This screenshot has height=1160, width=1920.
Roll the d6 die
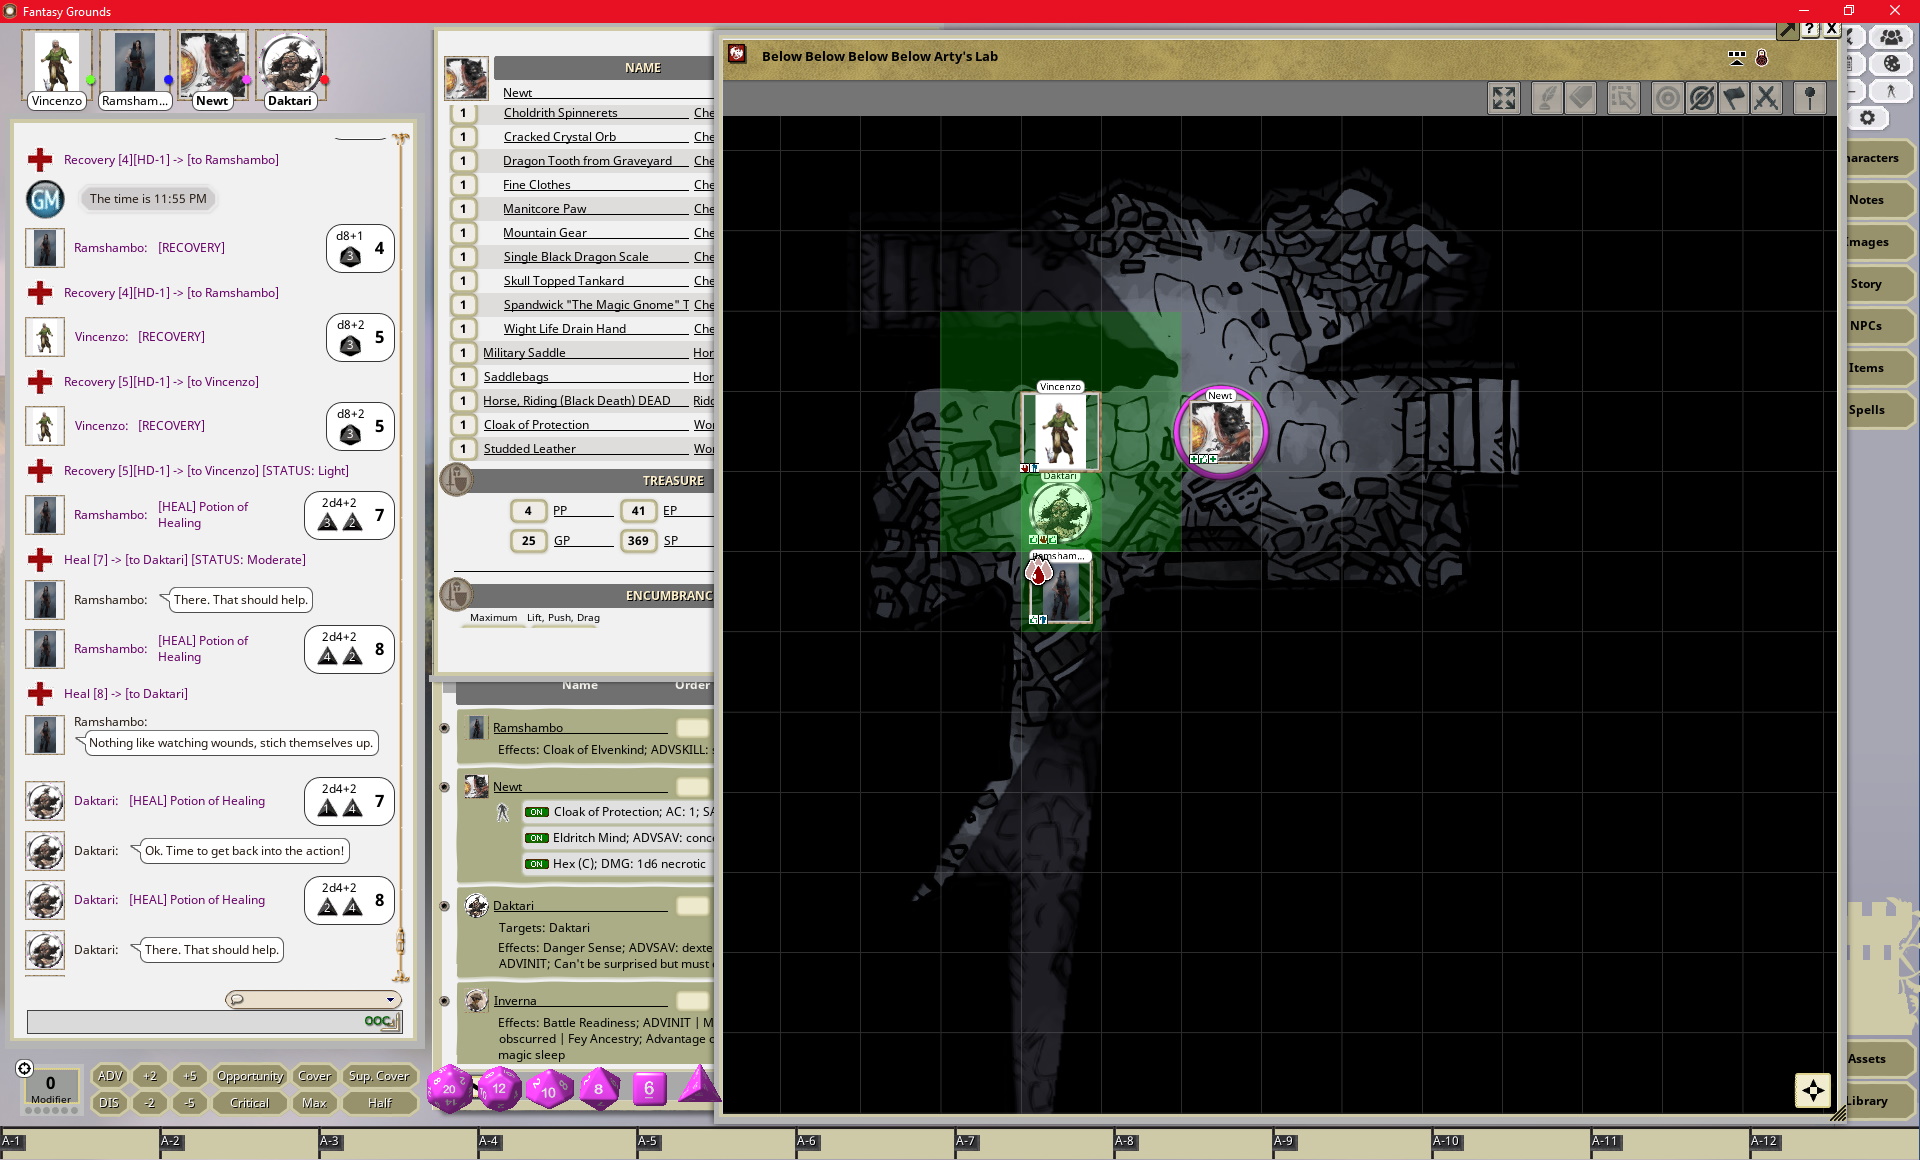[649, 1088]
